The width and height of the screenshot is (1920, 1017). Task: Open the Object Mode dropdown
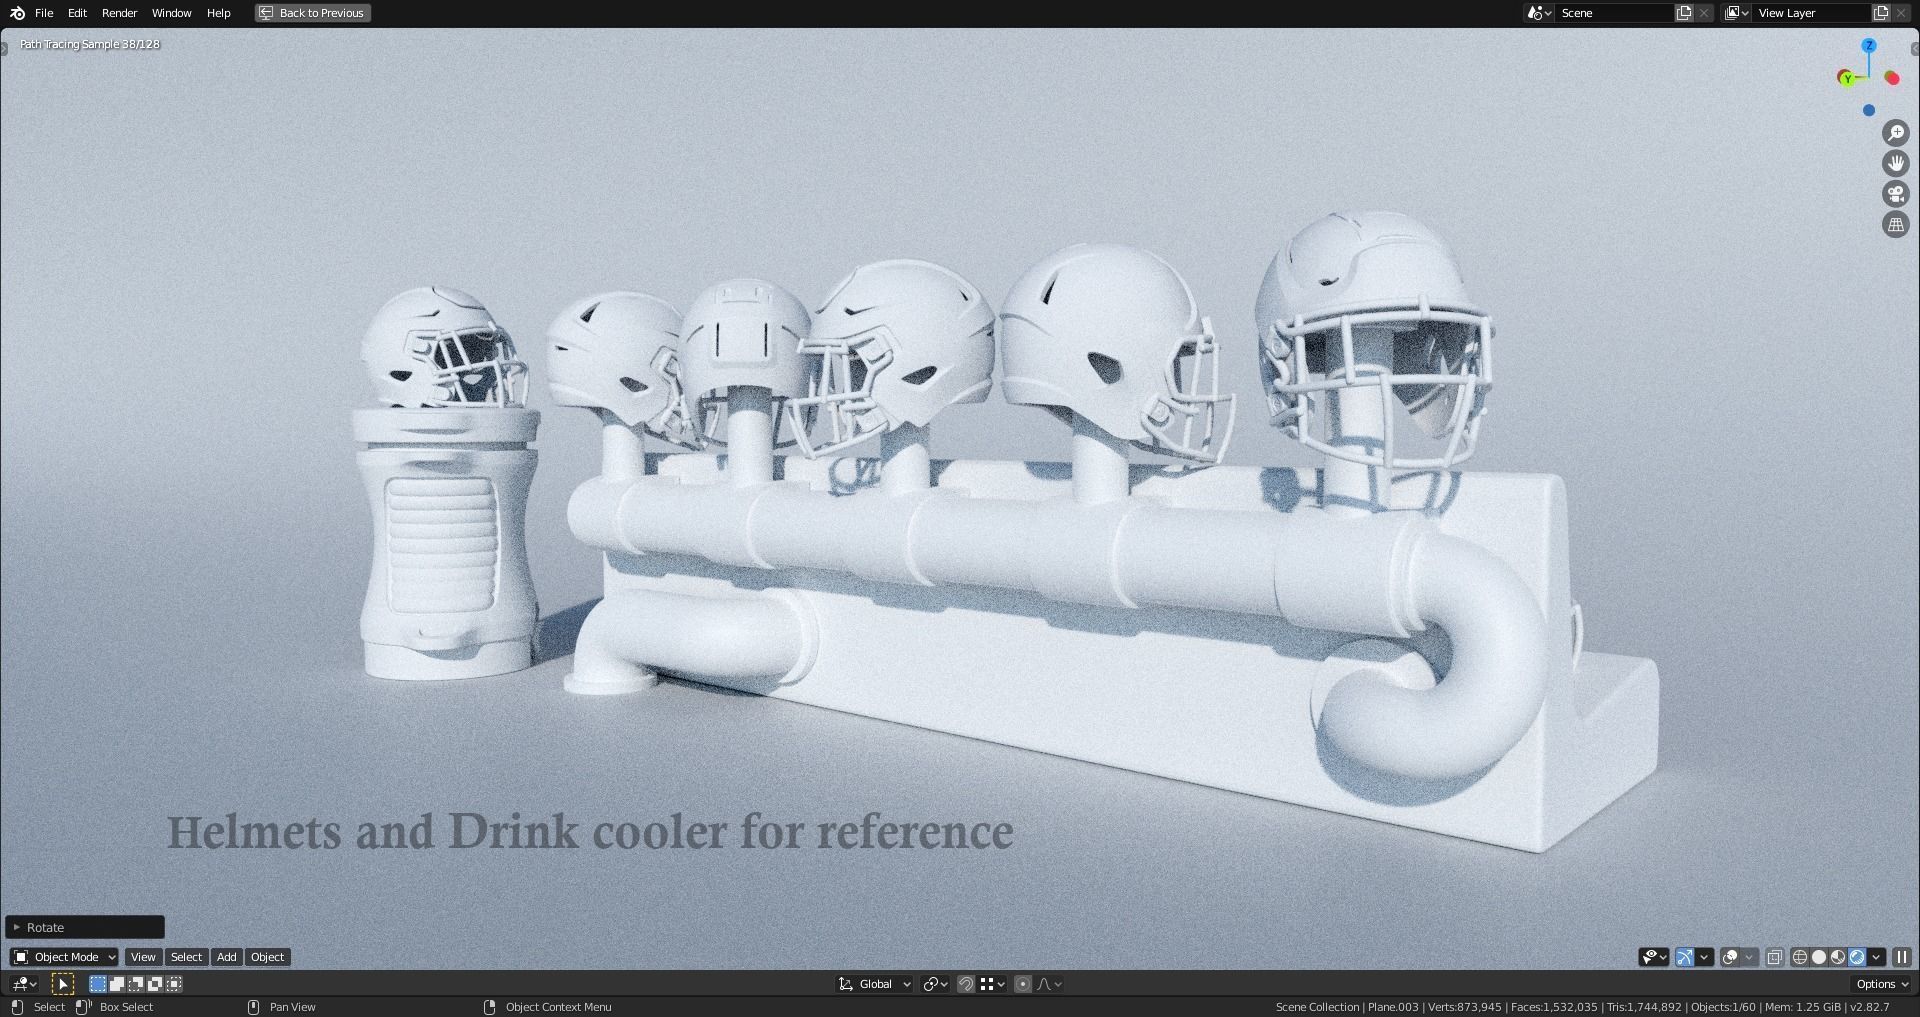pos(64,957)
